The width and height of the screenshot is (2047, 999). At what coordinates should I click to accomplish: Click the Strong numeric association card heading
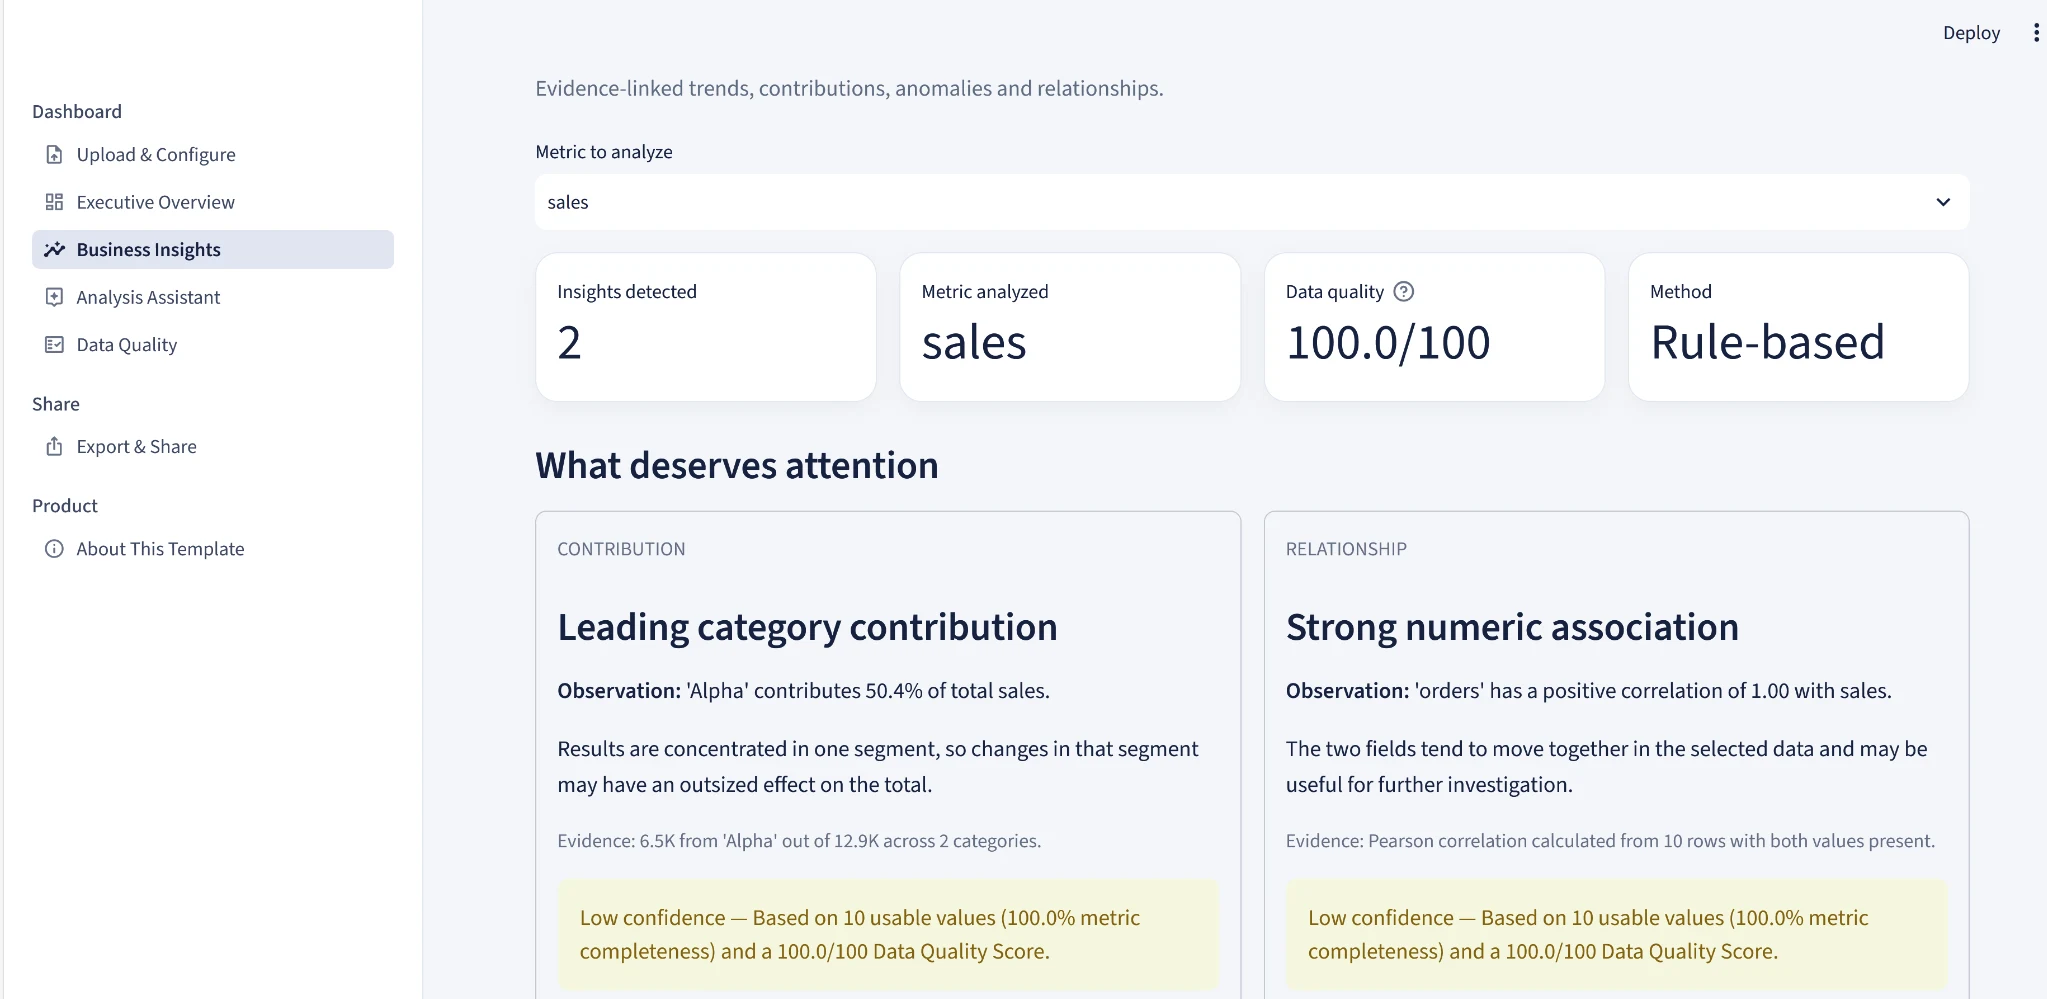1512,628
